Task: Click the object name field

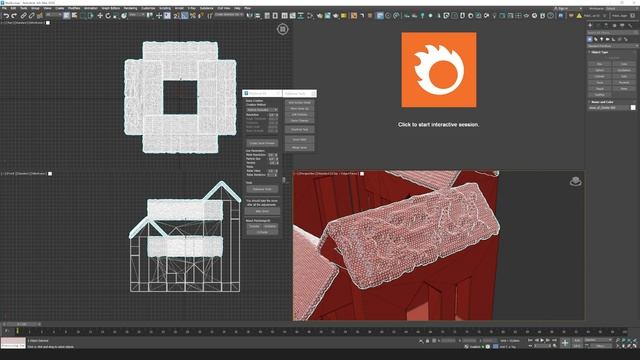Action: [x=608, y=108]
